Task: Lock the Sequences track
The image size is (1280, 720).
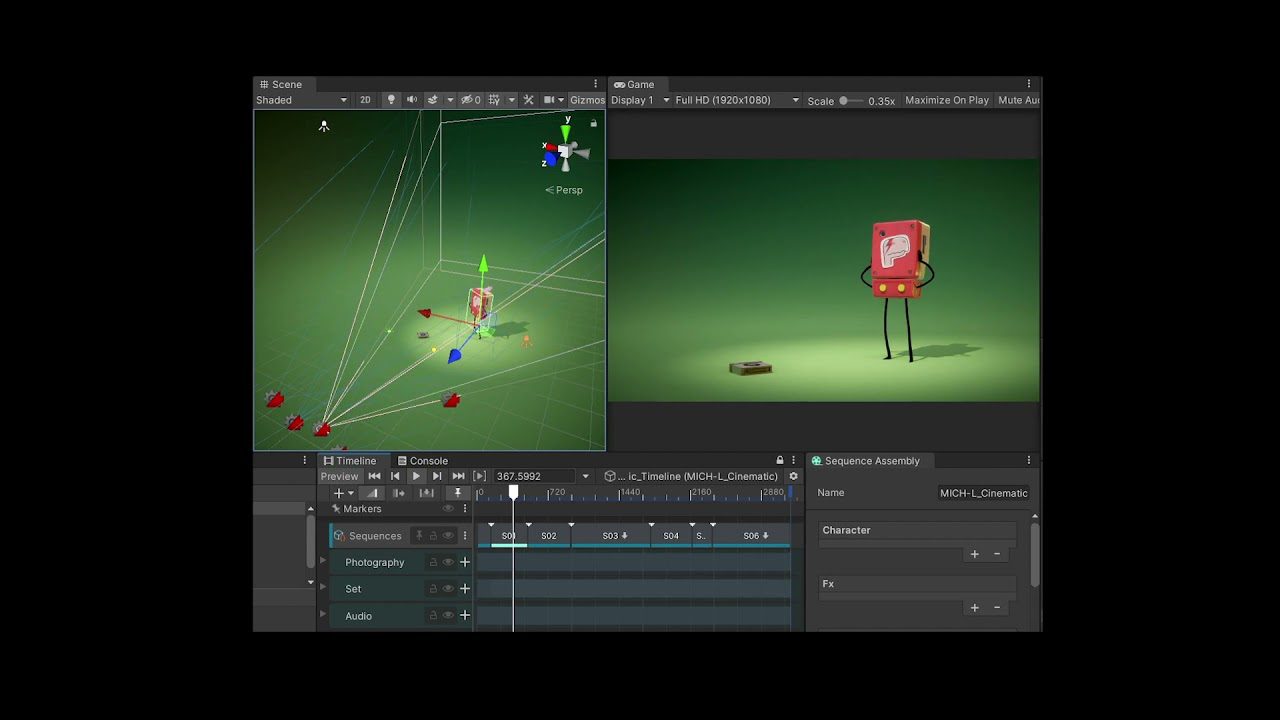Action: click(x=434, y=536)
